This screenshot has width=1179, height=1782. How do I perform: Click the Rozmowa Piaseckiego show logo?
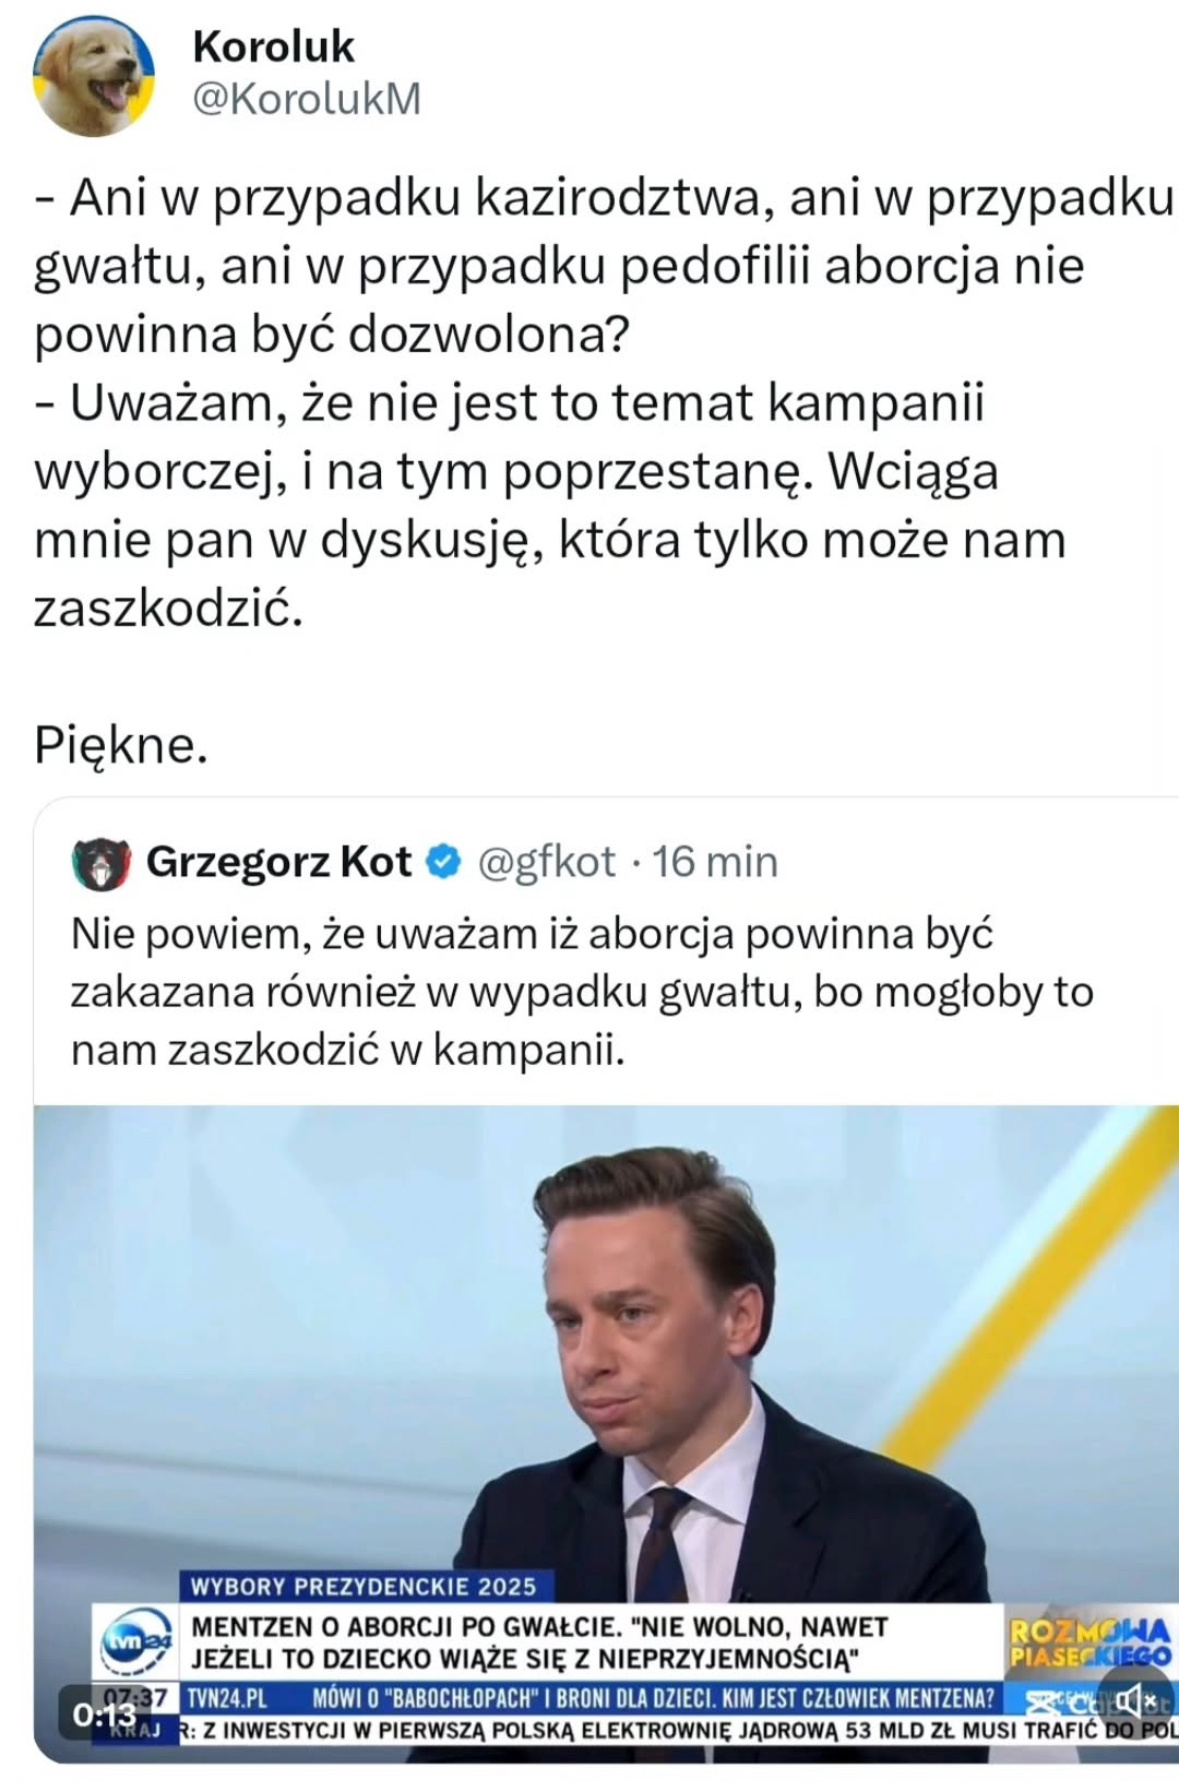click(1088, 1644)
